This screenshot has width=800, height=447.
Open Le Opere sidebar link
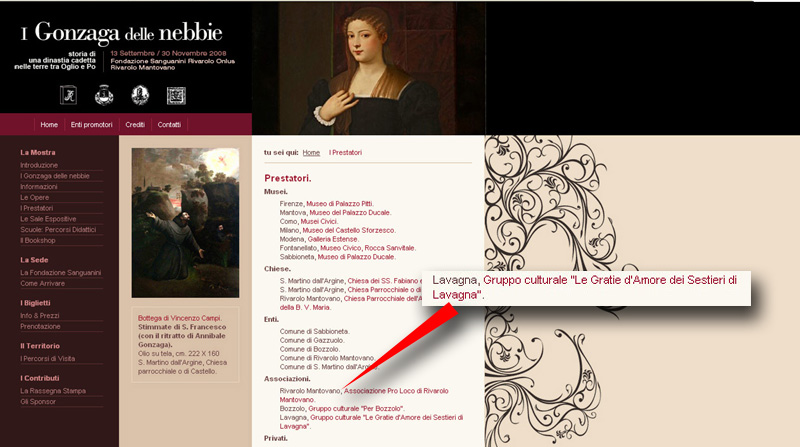[x=35, y=197]
